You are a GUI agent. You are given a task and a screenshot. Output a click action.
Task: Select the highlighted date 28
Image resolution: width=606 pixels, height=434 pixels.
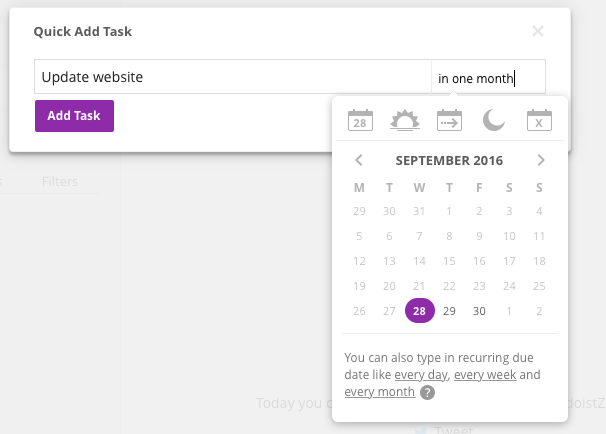[x=419, y=311]
